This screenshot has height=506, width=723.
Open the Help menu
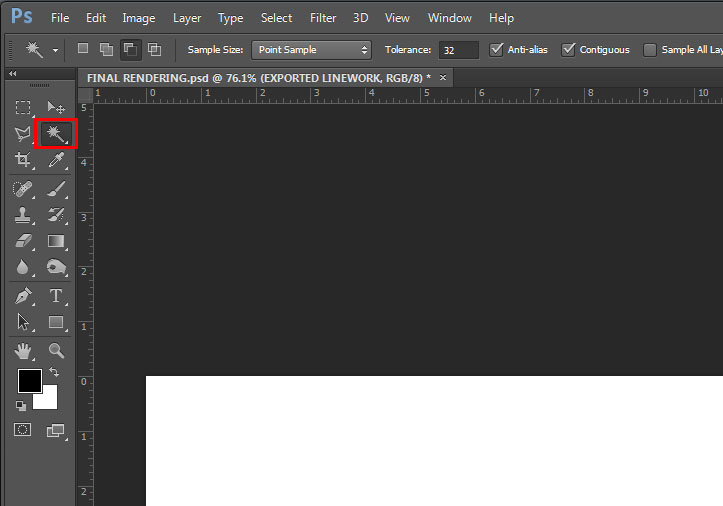(x=501, y=18)
